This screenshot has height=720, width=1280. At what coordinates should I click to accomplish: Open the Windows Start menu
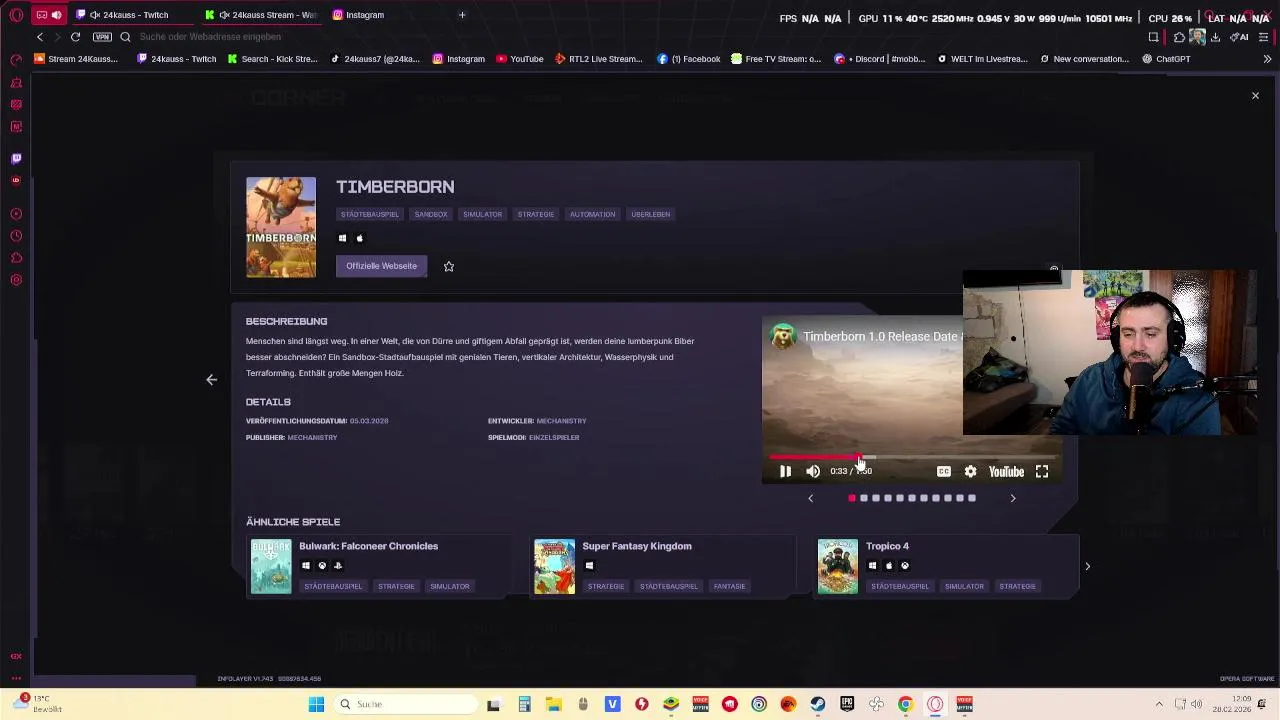(x=316, y=704)
